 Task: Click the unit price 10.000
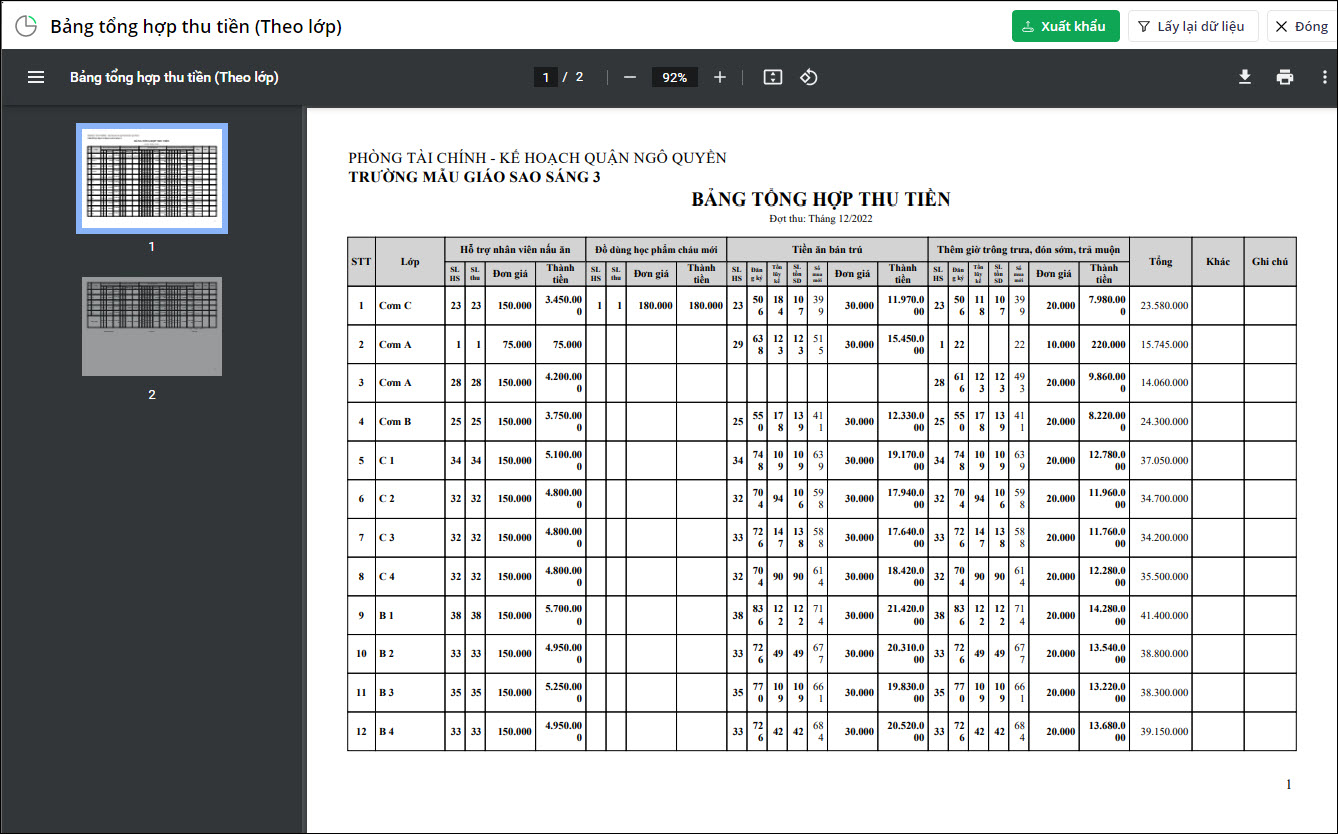(x=1061, y=344)
